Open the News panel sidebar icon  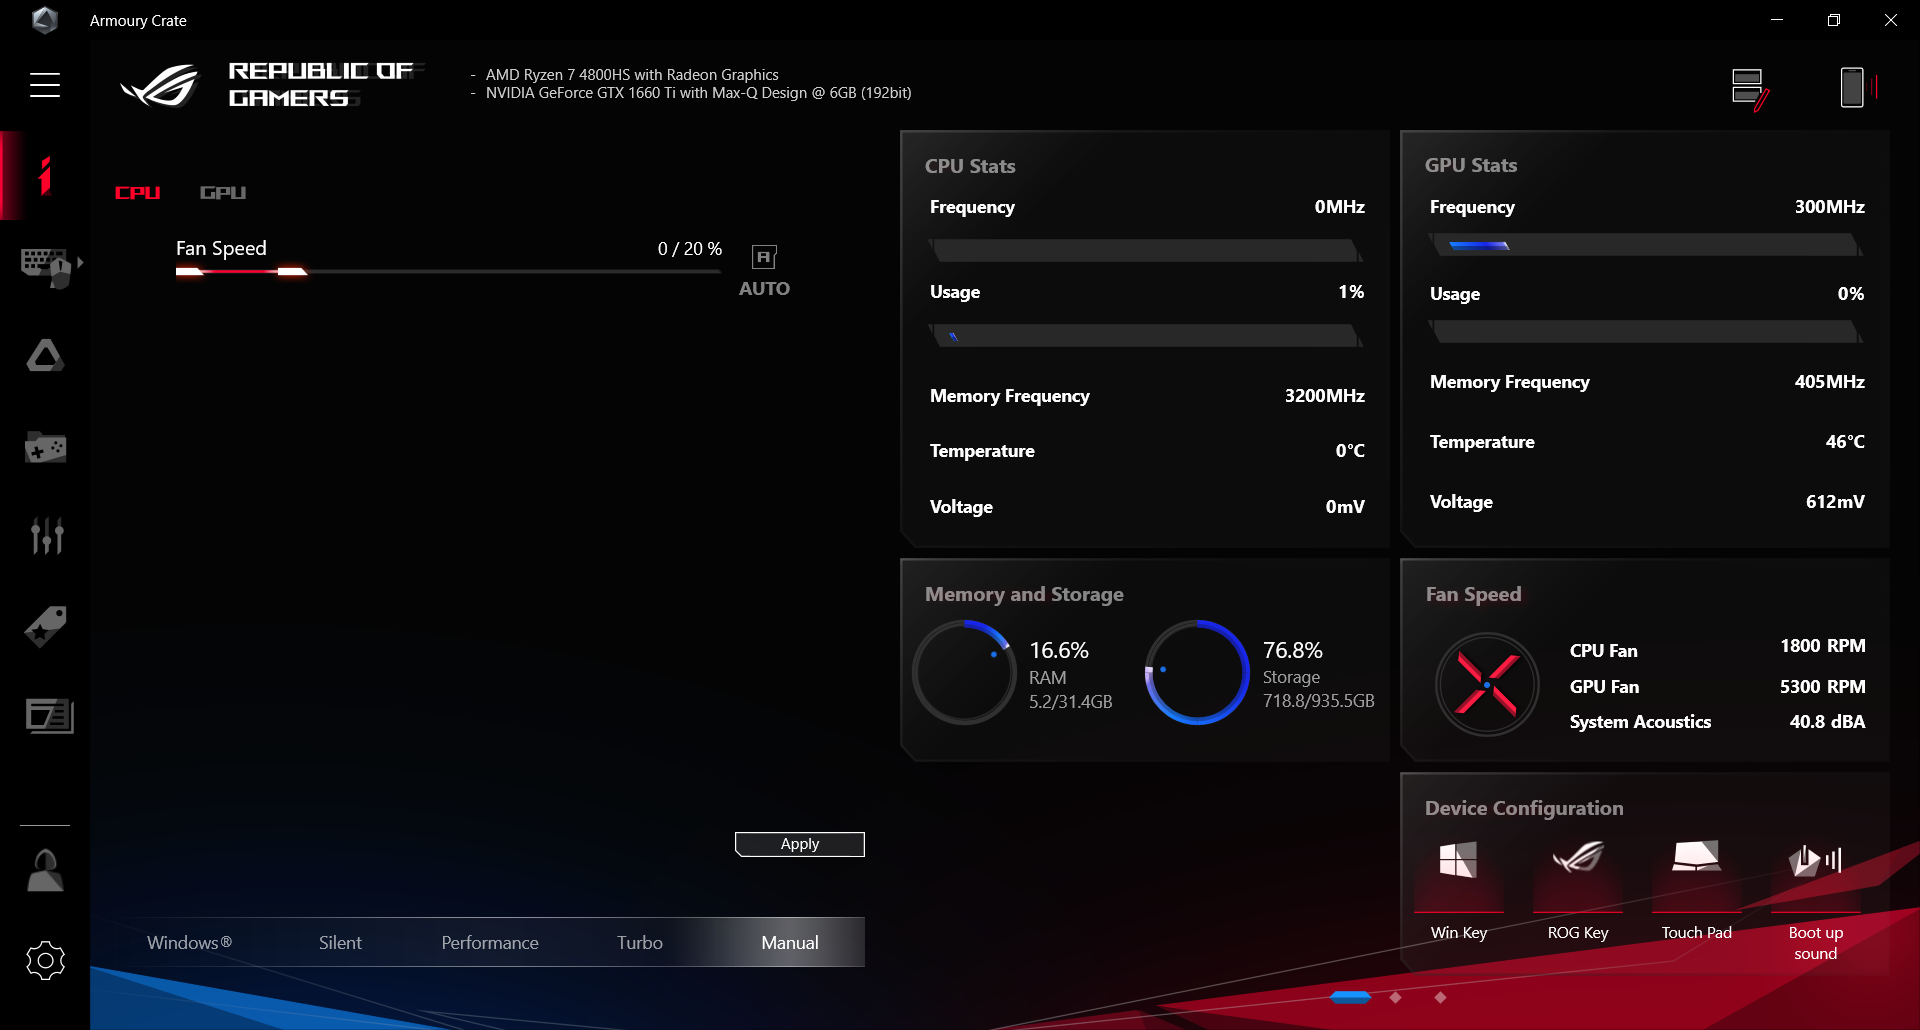click(49, 716)
